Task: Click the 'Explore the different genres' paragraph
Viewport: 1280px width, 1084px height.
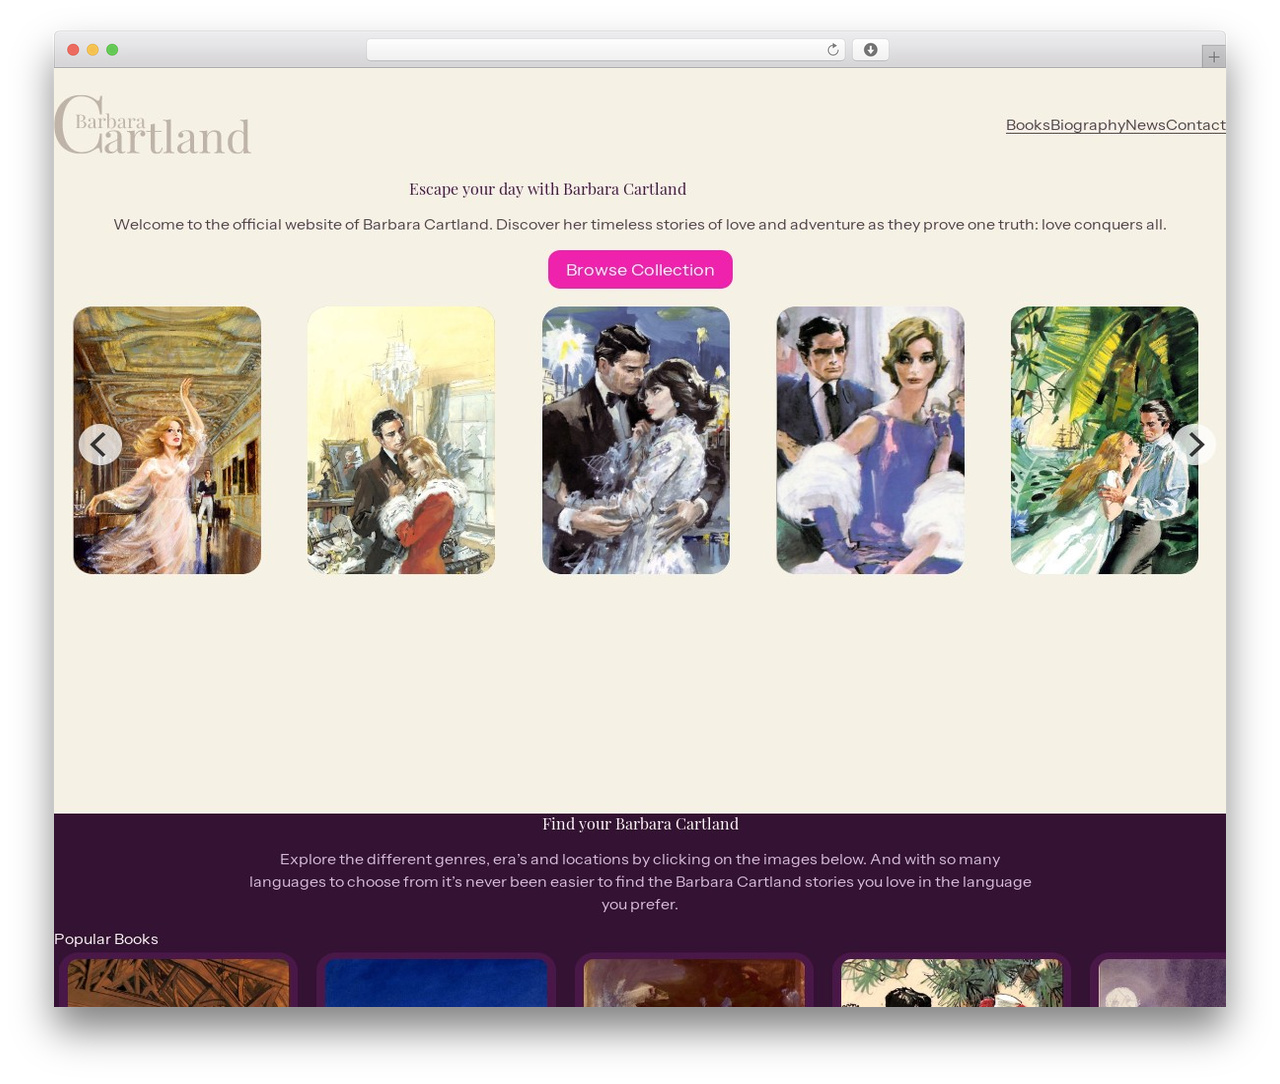Action: 640,881
